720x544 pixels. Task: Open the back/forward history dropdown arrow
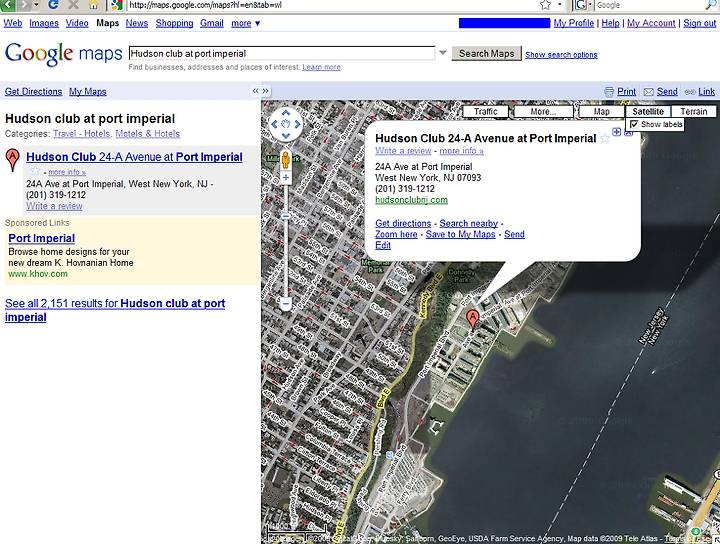36,5
